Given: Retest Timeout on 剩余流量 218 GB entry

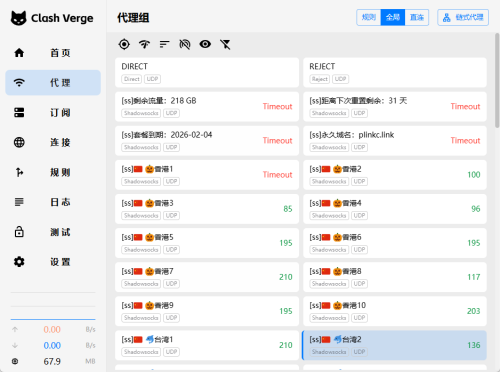Looking at the screenshot, I should 277,106.
